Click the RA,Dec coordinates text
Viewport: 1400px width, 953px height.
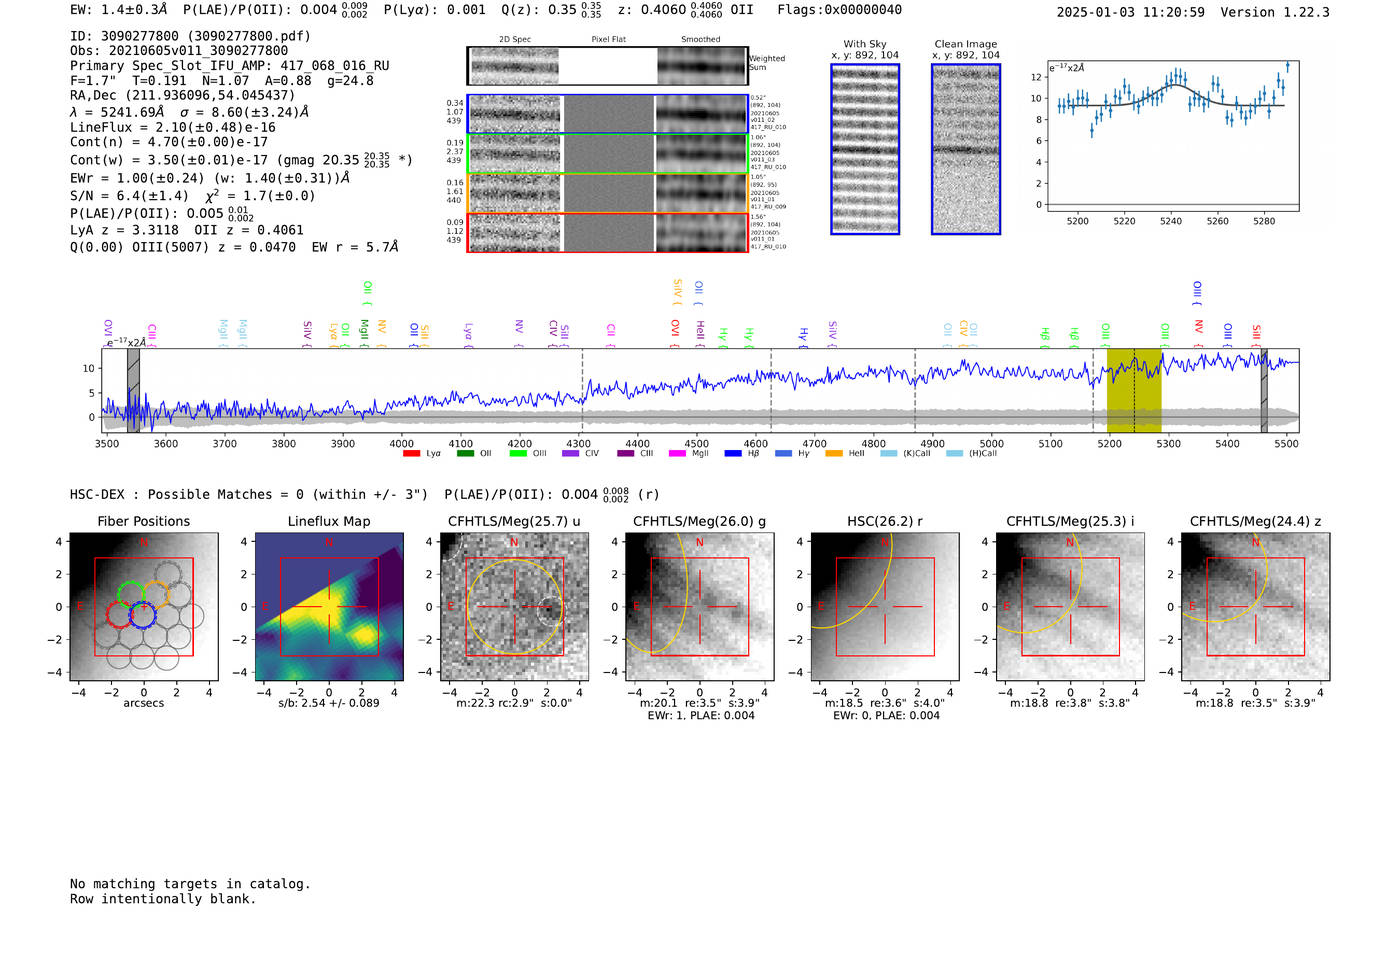(x=190, y=96)
